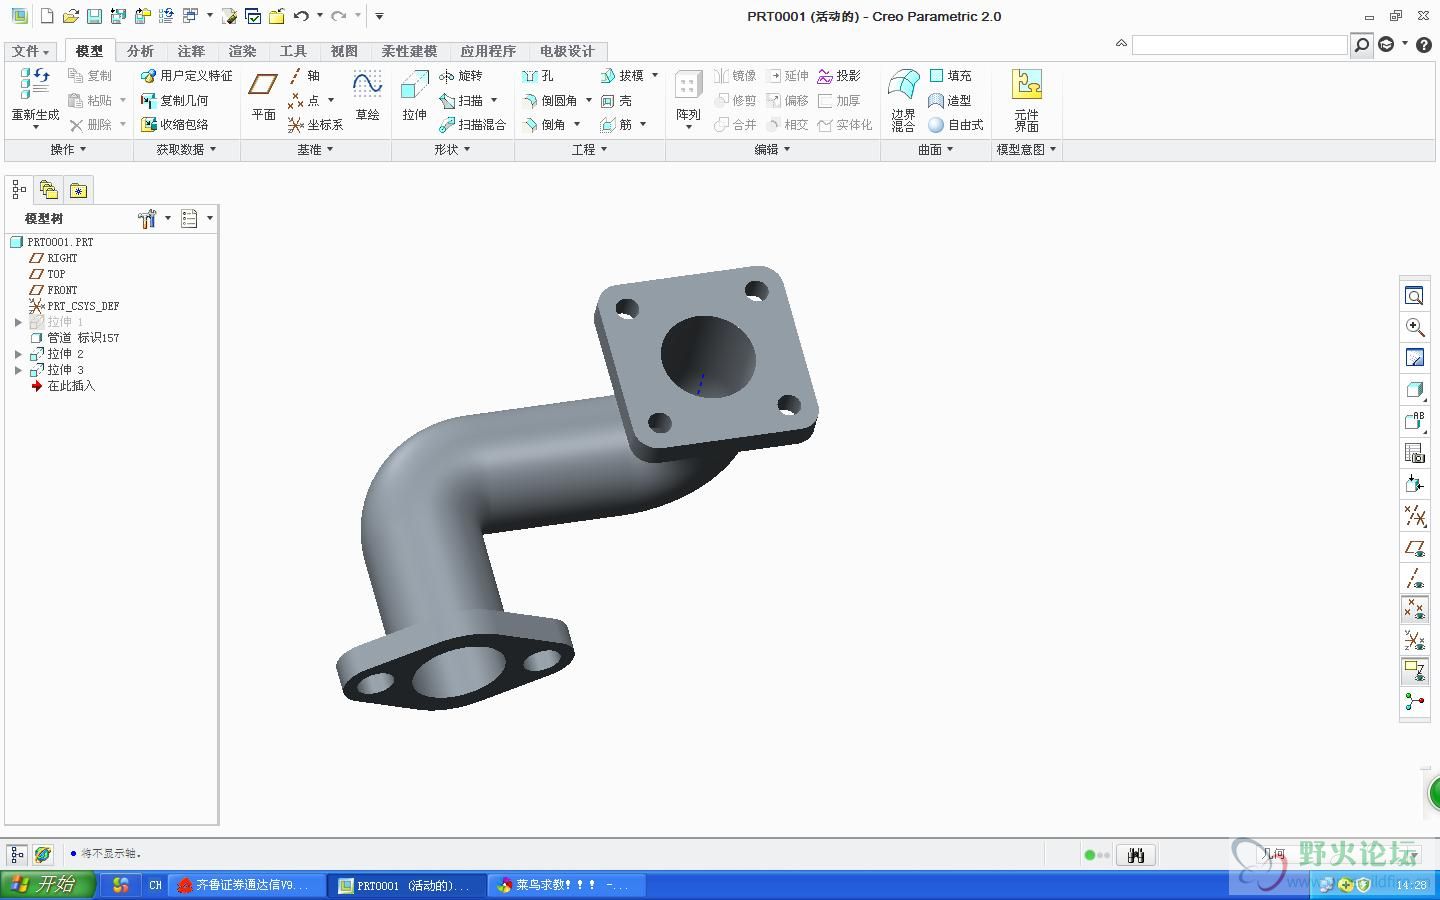Create a datum Axis (轴)
1440x900 pixels.
click(304, 76)
